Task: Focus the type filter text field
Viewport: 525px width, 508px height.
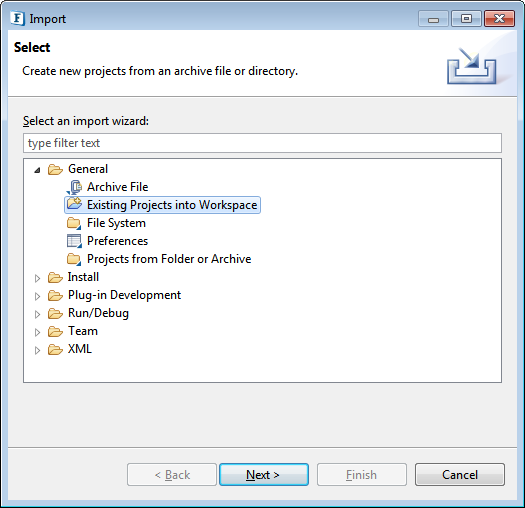Action: (x=262, y=143)
